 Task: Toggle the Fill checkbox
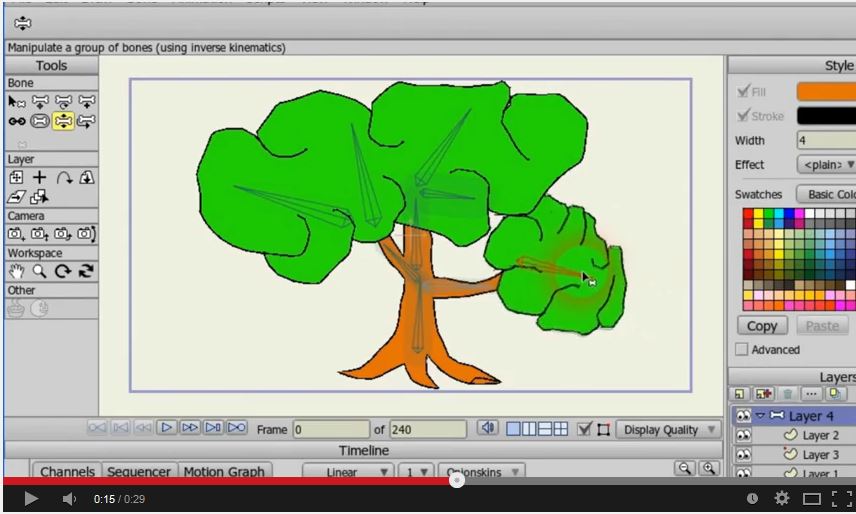[743, 91]
